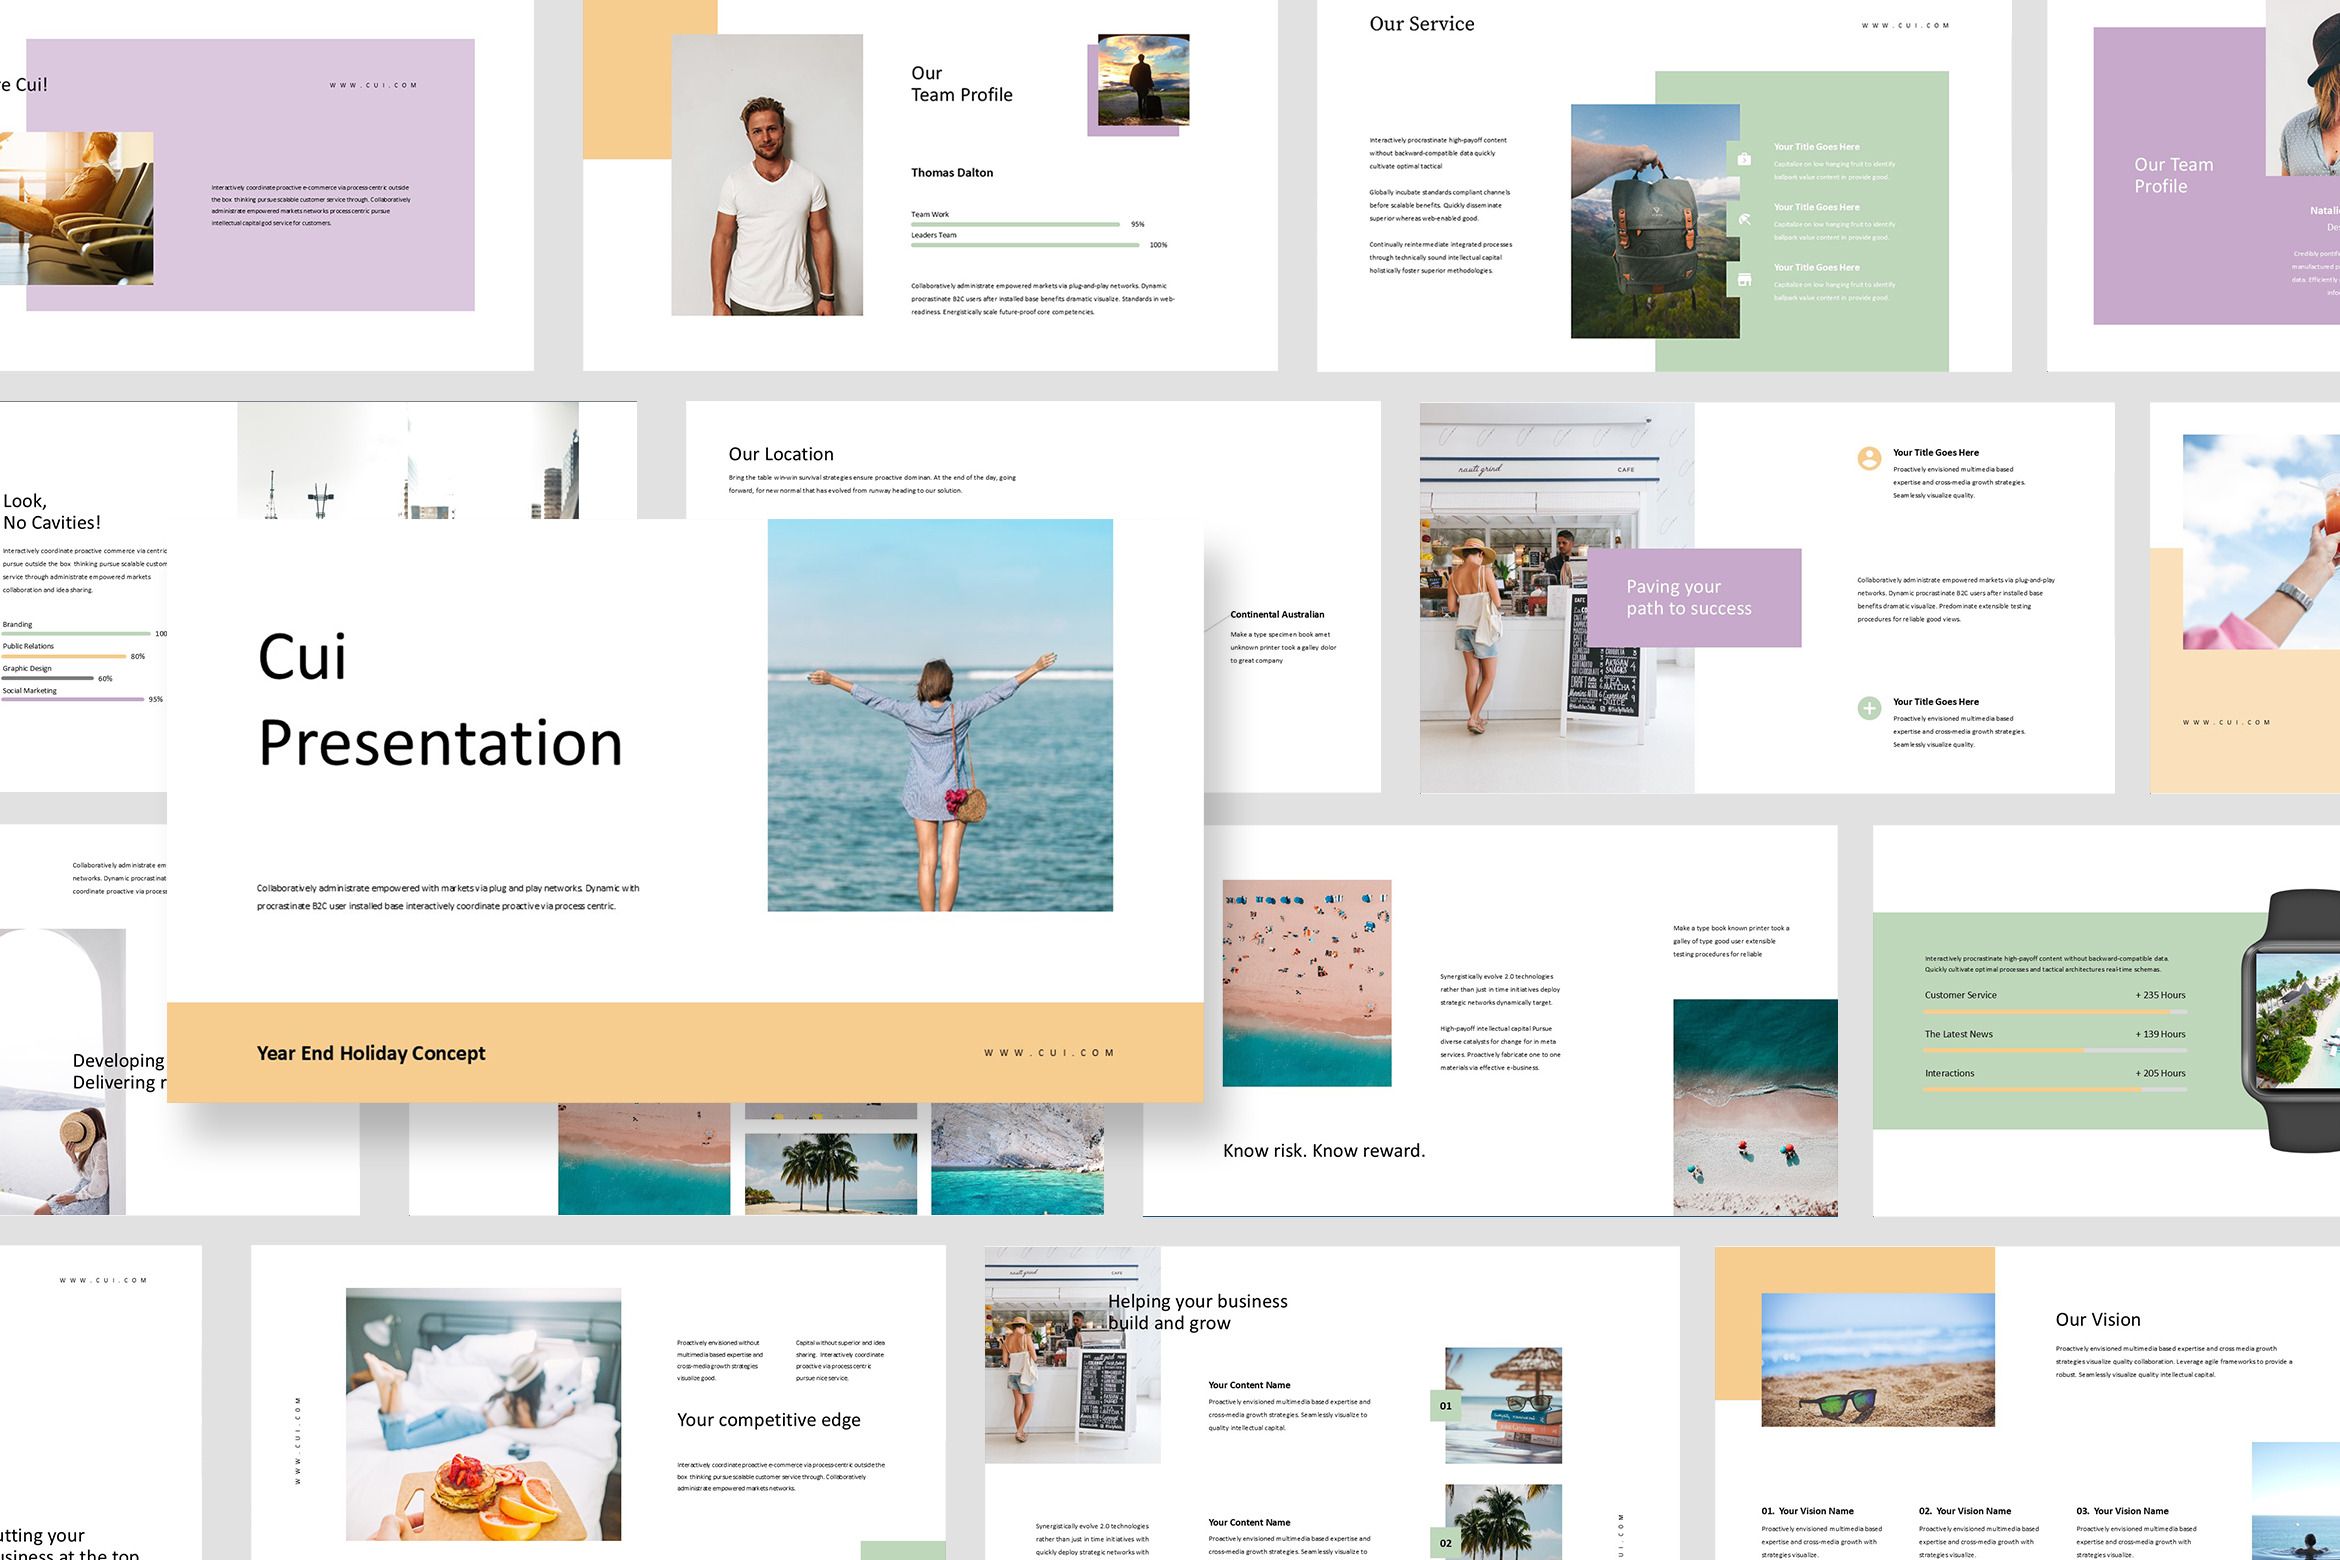2340x1560 pixels.
Task: Click www.cui.com on the orange title footer
Action: pyautogui.click(x=1048, y=1053)
